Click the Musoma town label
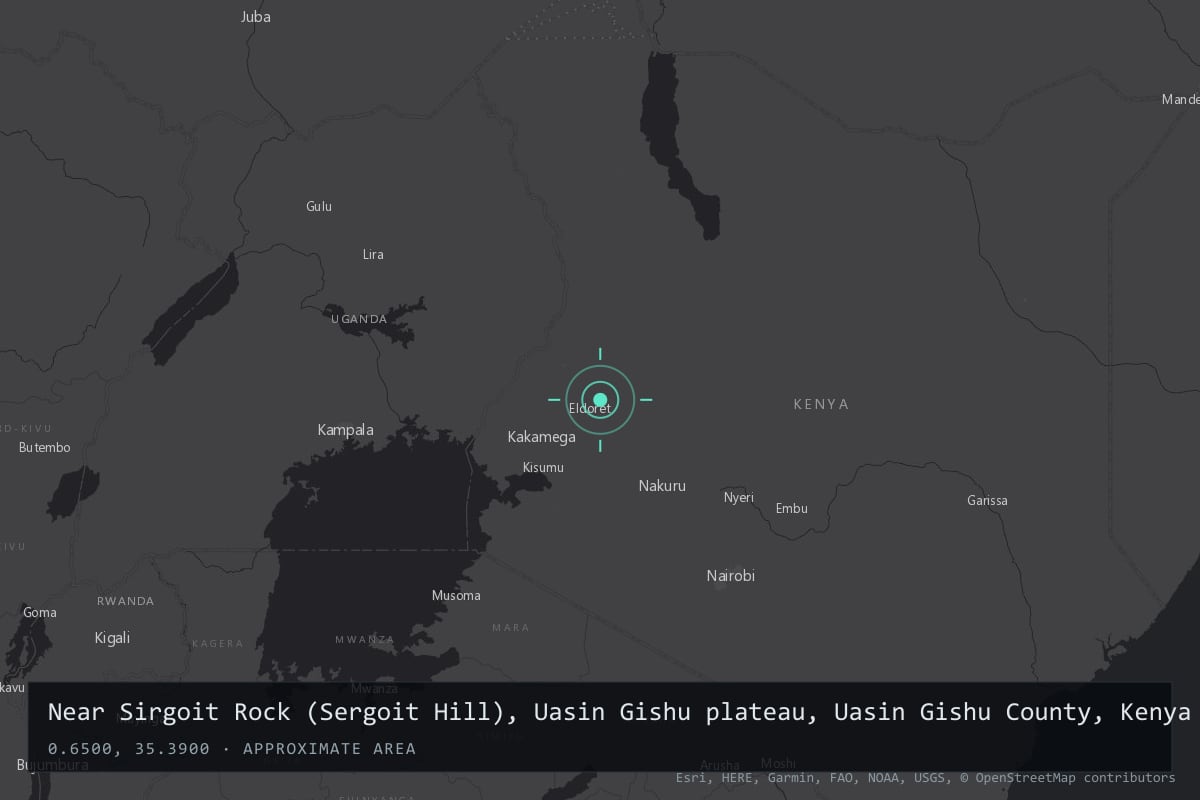 (456, 596)
